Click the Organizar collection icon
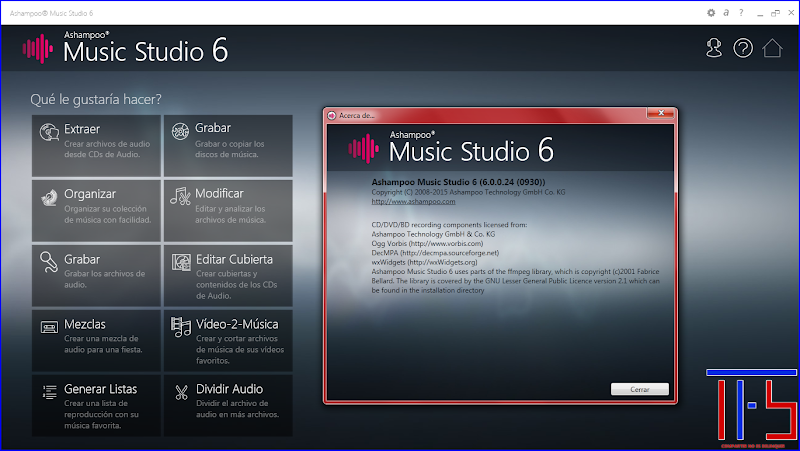Image resolution: width=800 pixels, height=451 pixels. [49, 198]
